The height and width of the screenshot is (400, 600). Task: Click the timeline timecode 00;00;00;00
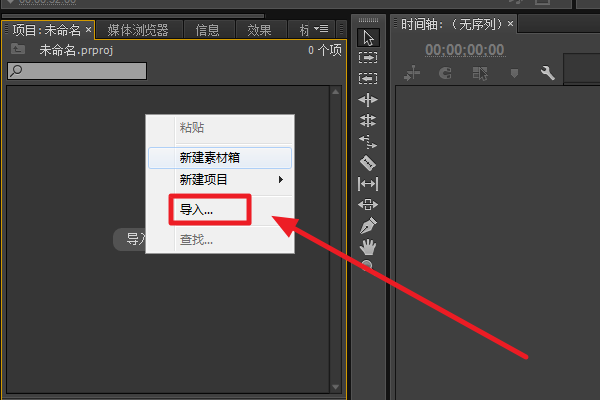pyautogui.click(x=465, y=50)
